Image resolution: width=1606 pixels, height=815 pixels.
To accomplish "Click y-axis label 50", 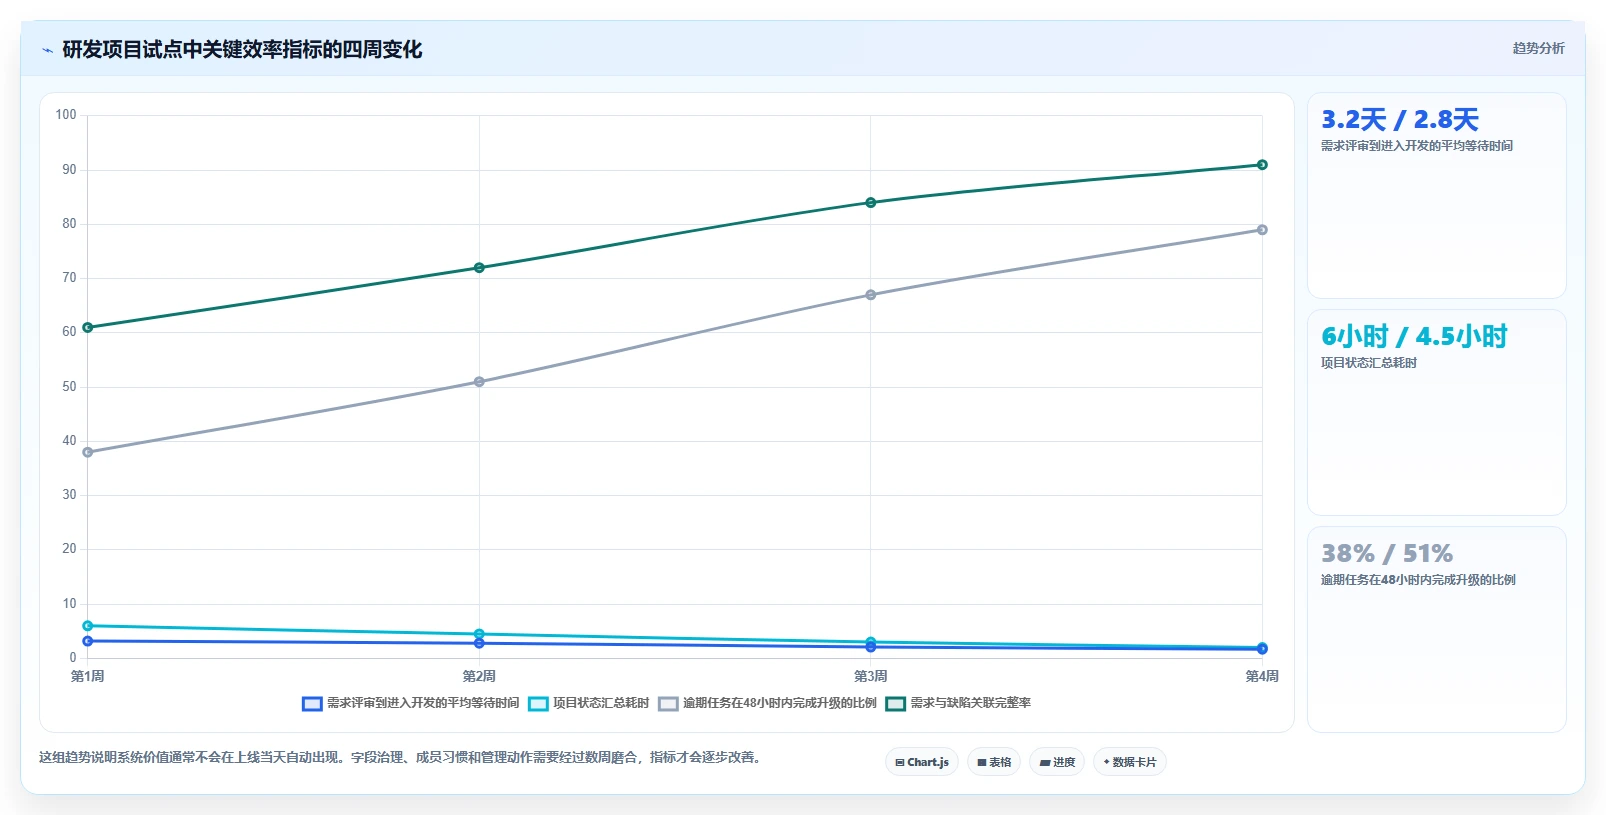I will 69,387.
